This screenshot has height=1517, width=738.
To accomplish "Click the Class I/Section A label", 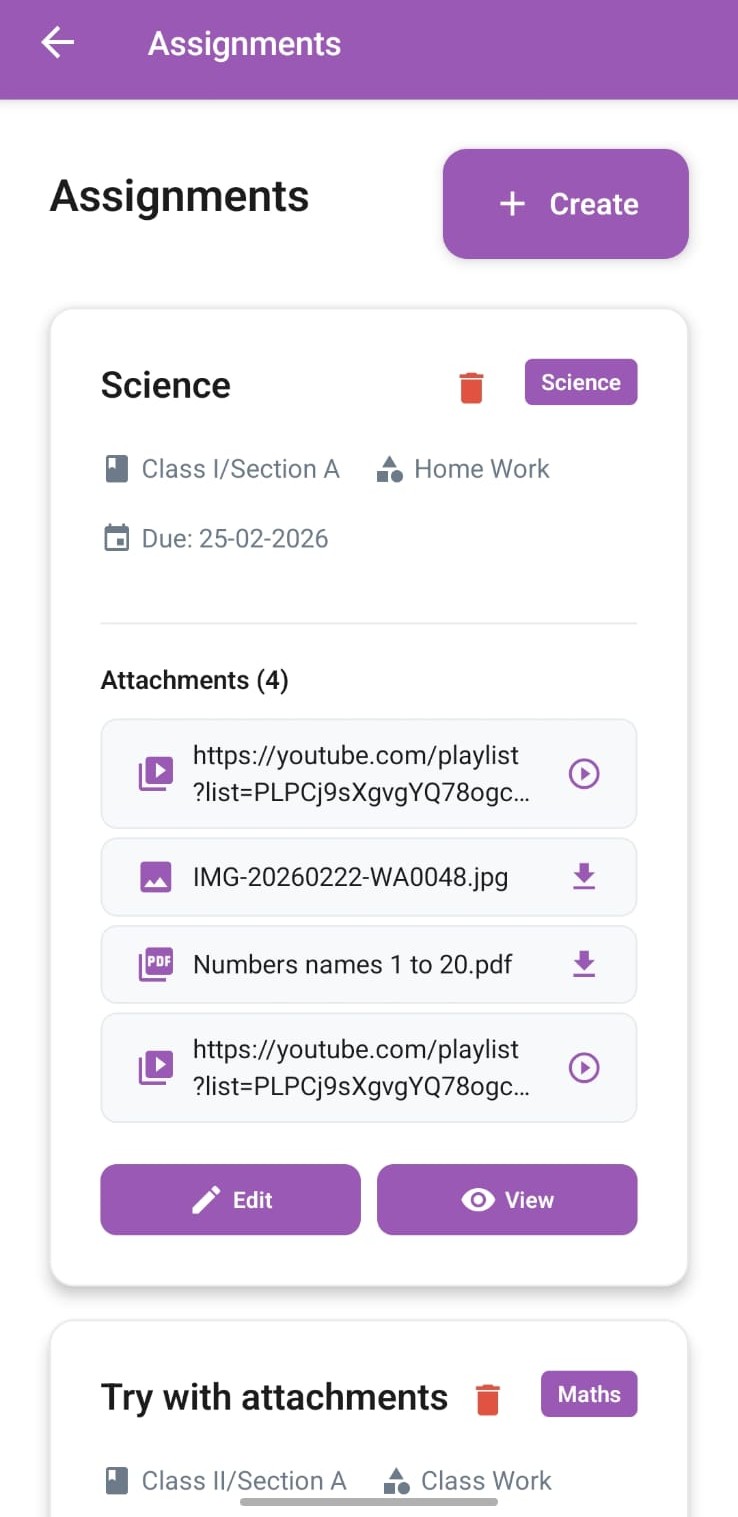I will point(240,469).
